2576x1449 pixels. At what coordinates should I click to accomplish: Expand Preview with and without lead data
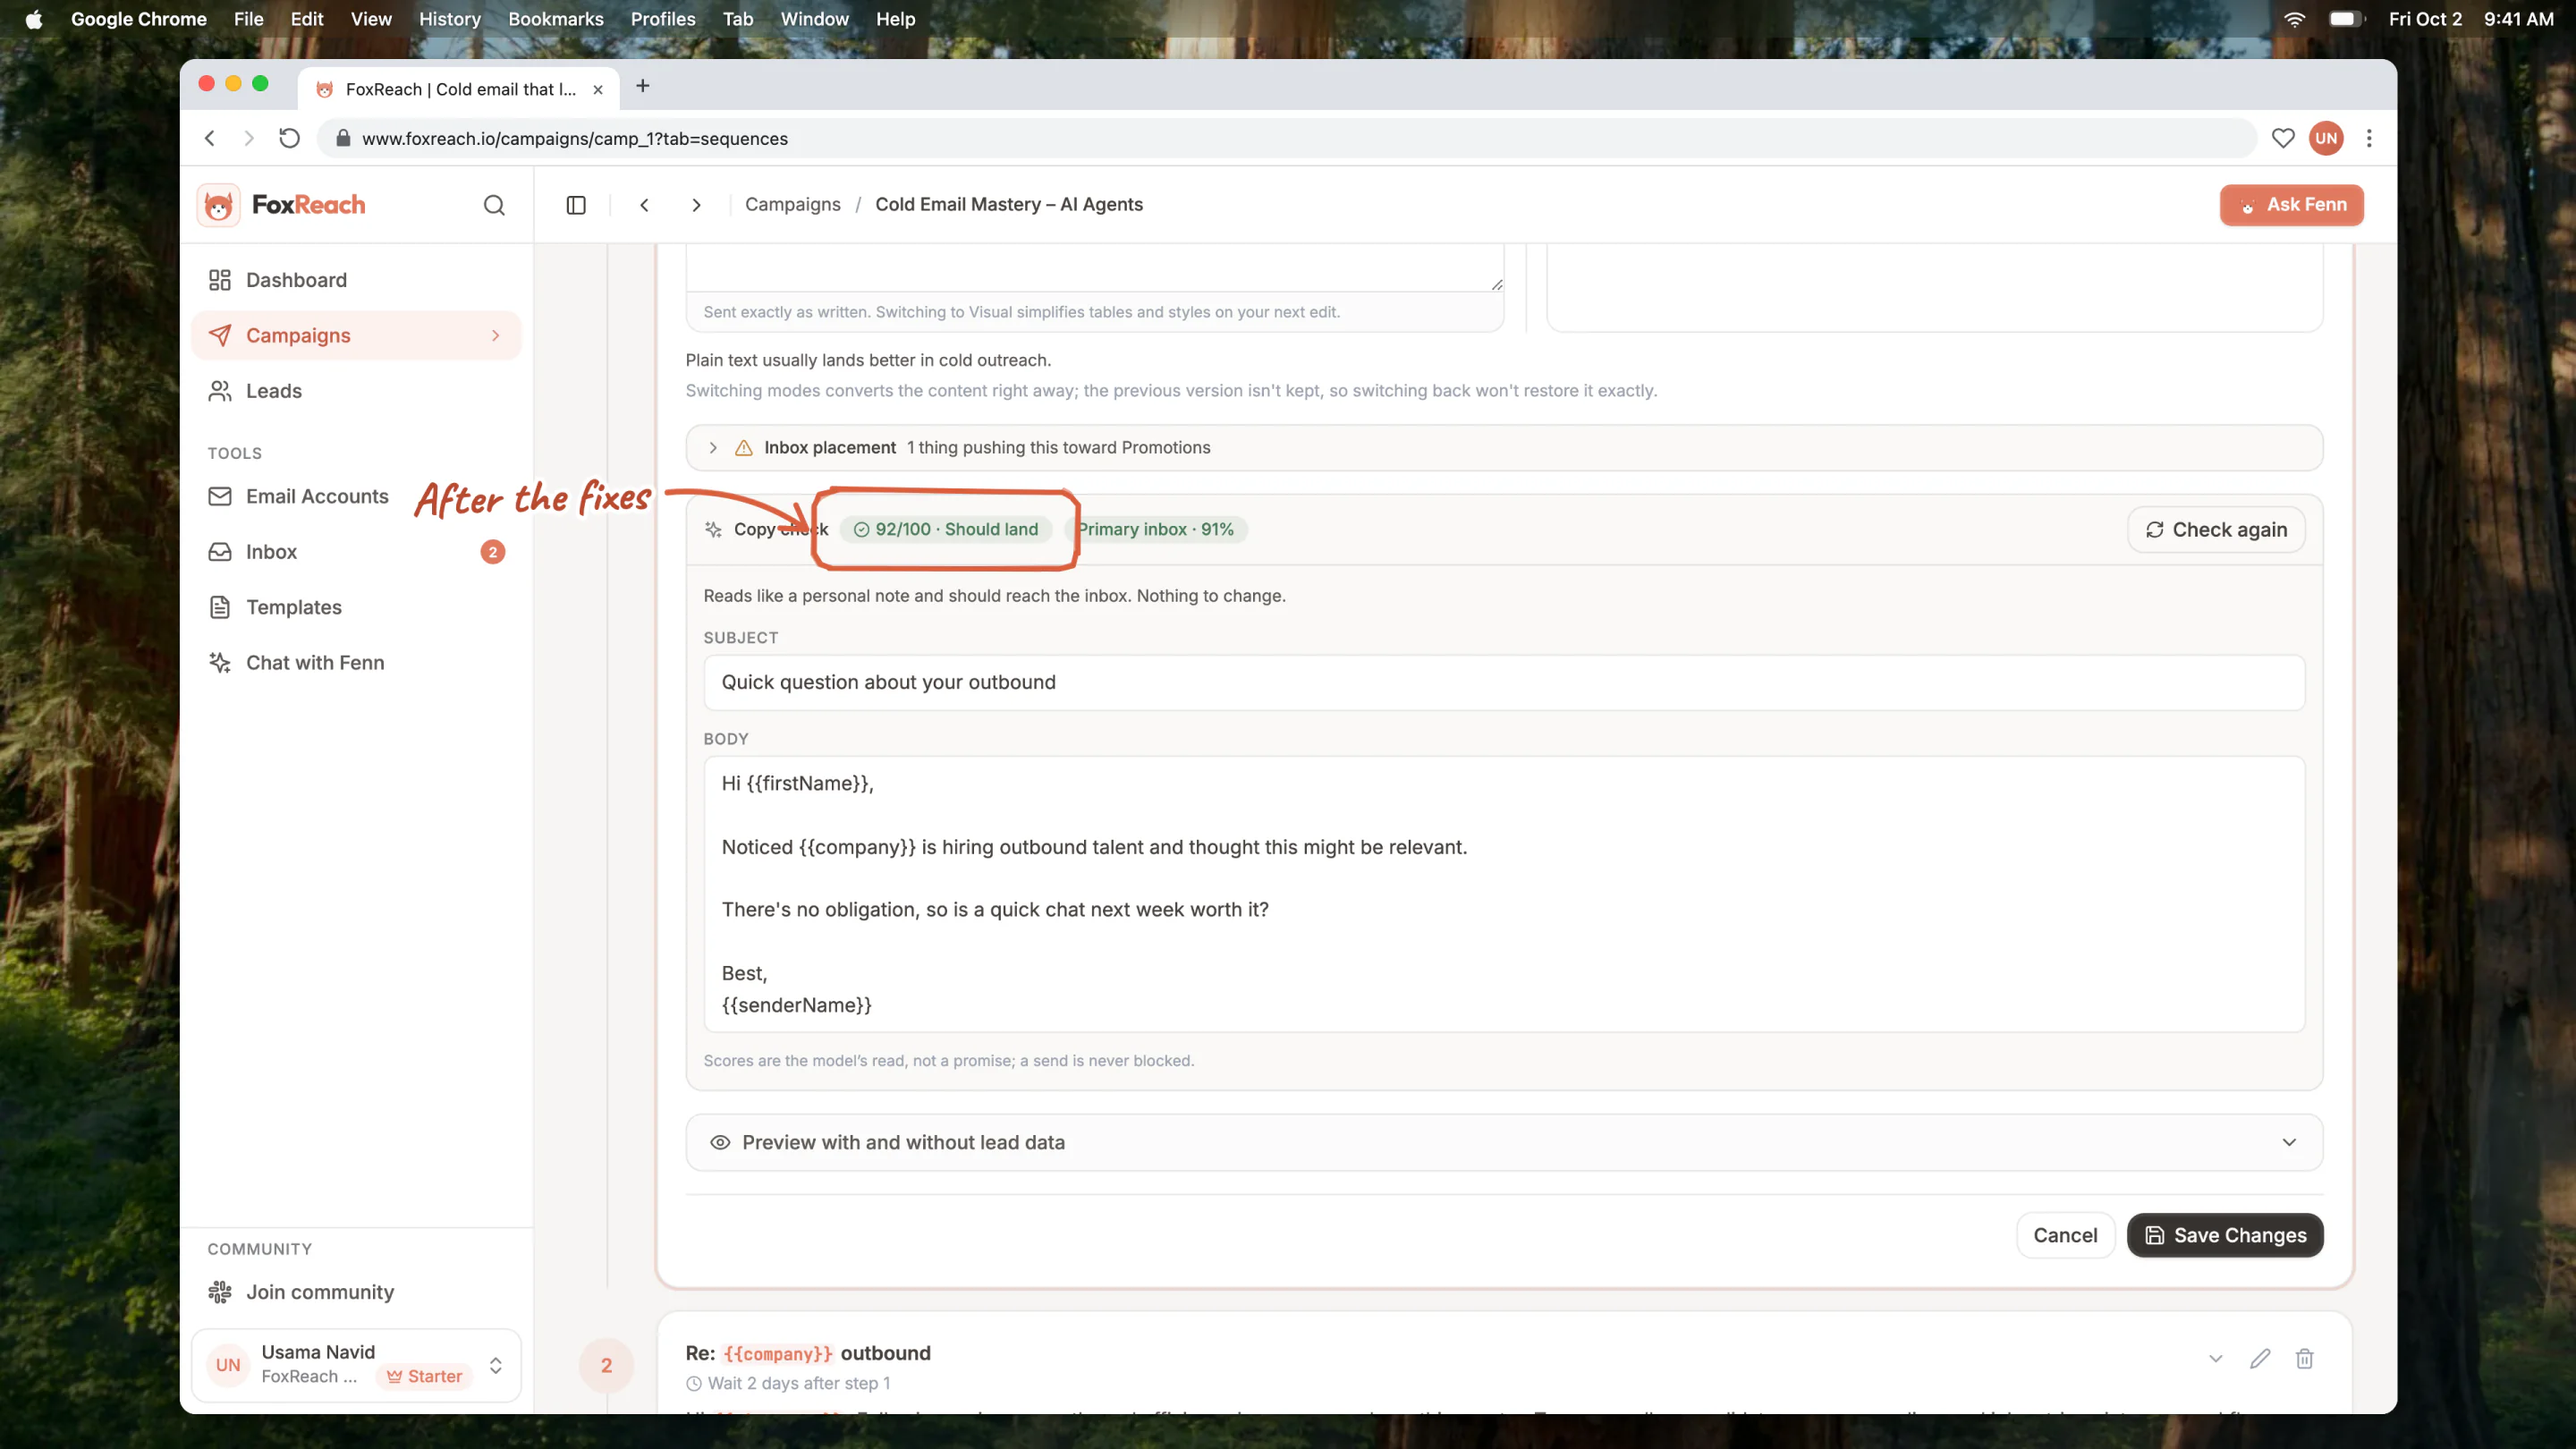[x=1504, y=1143]
